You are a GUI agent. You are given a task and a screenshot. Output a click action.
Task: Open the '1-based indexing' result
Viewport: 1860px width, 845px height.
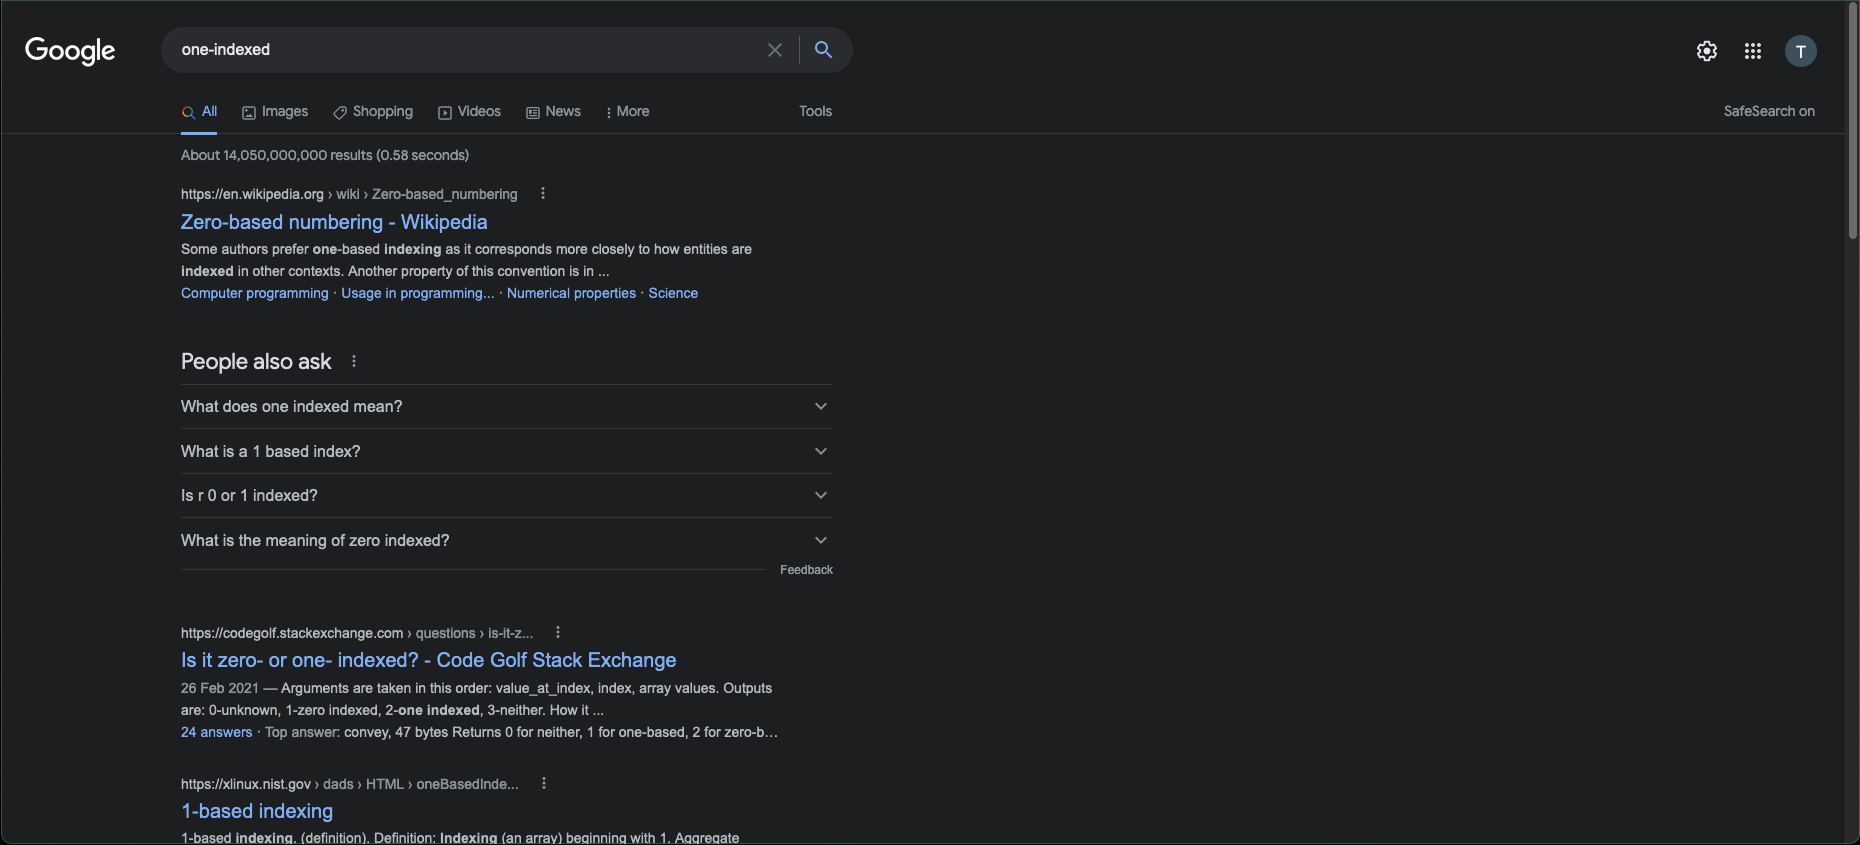257,811
